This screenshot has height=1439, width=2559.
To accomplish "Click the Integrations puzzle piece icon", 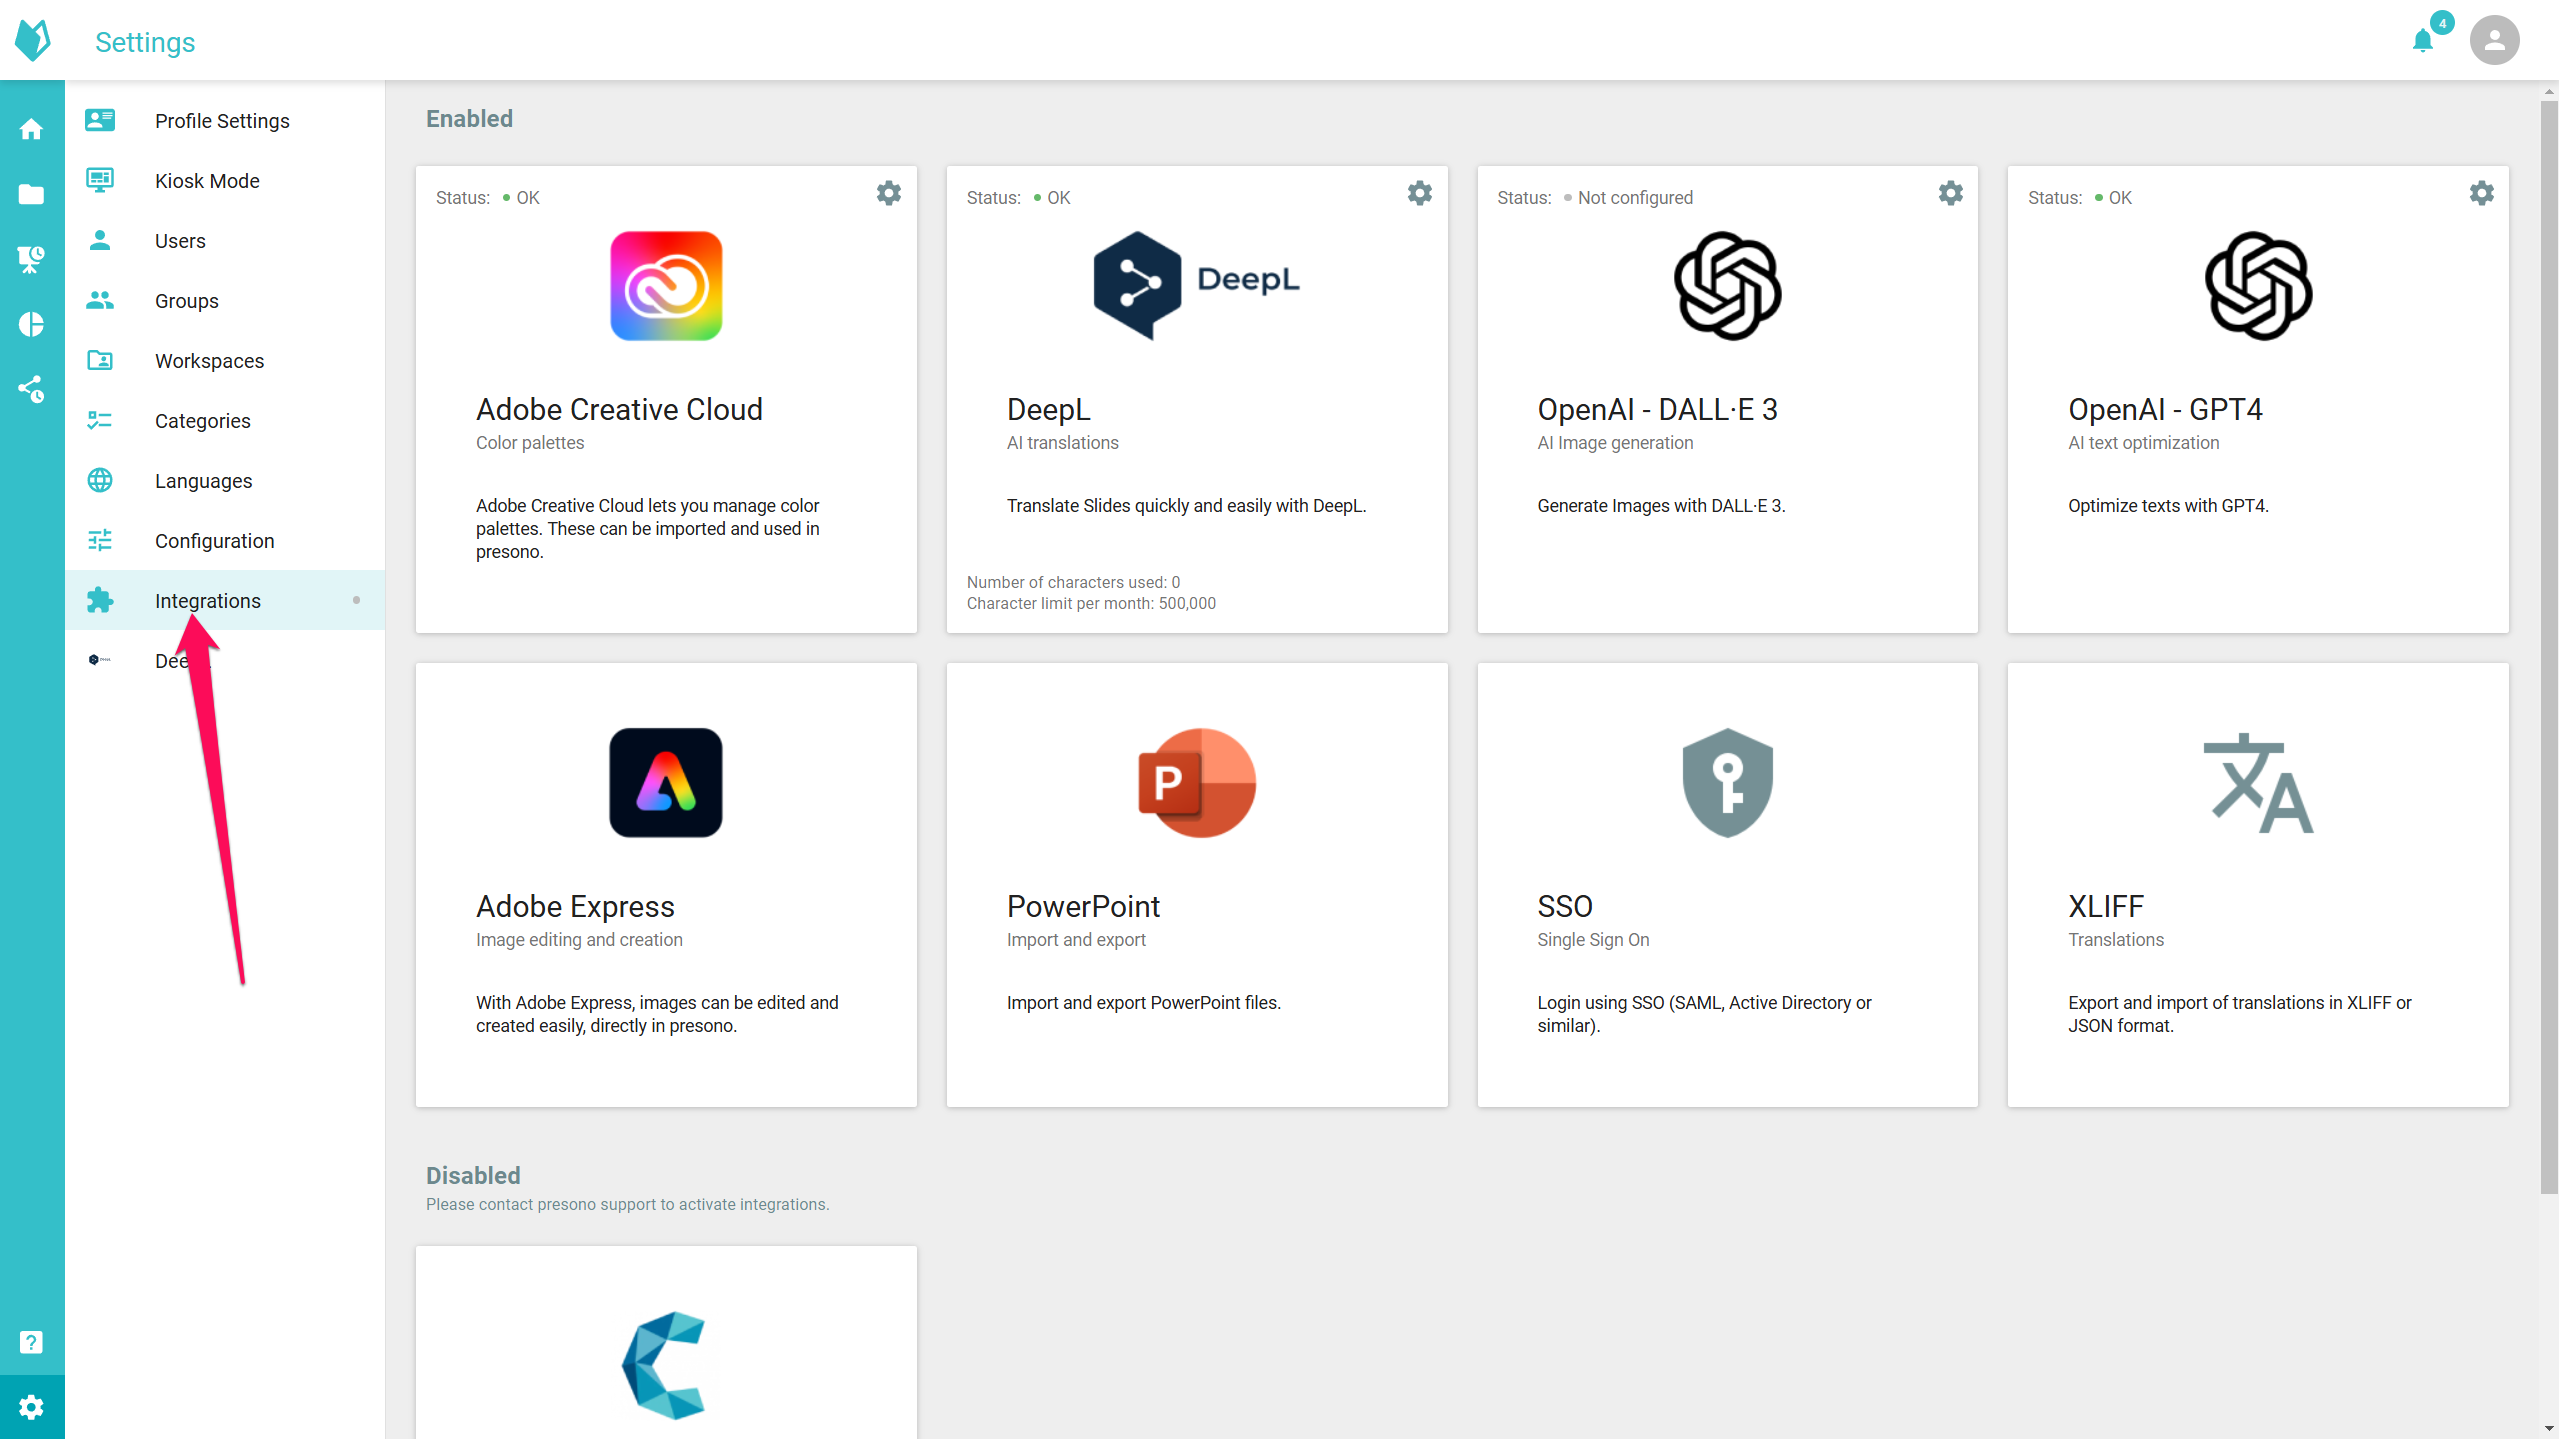I will pyautogui.click(x=100, y=600).
